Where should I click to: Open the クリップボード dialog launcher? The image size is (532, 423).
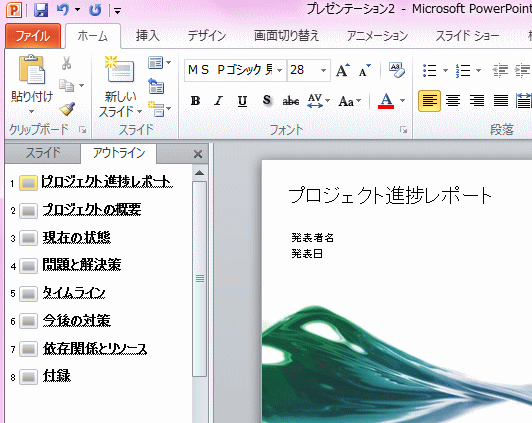[x=82, y=130]
